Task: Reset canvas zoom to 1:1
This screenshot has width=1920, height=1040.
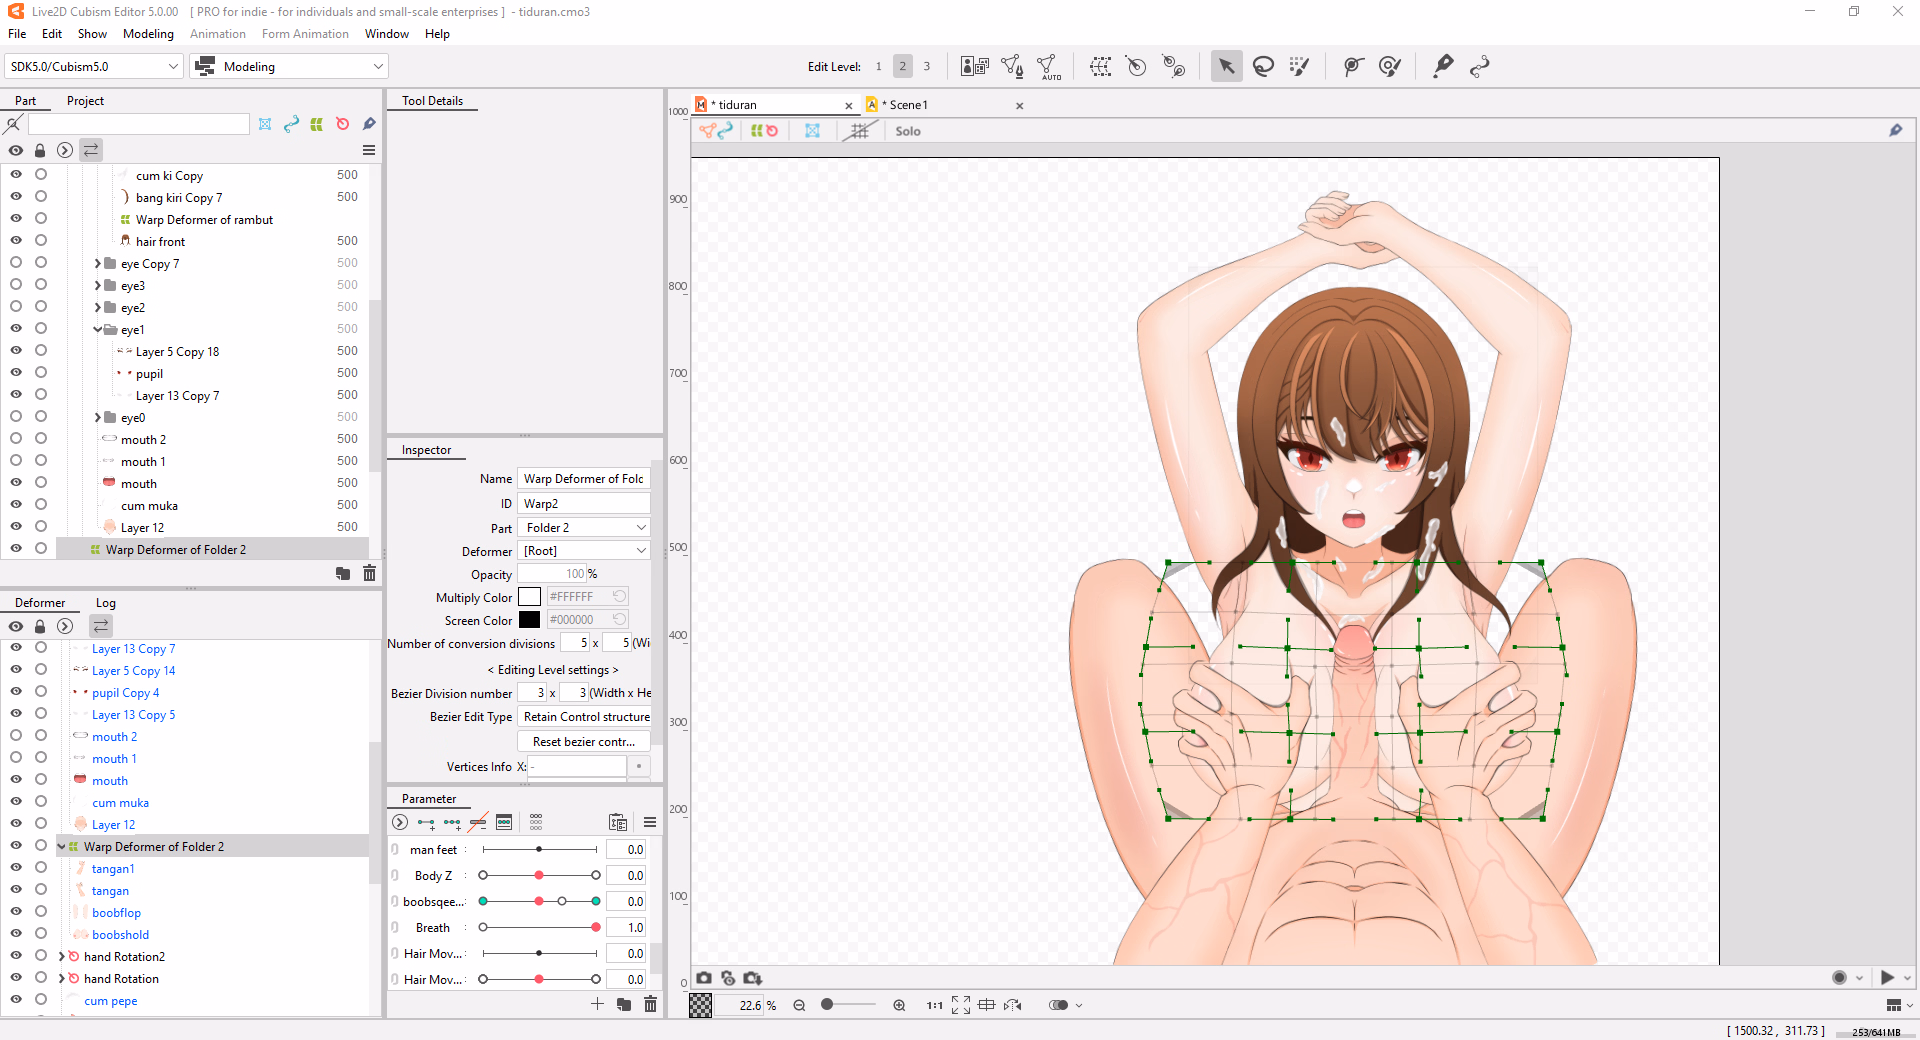Action: (934, 1005)
